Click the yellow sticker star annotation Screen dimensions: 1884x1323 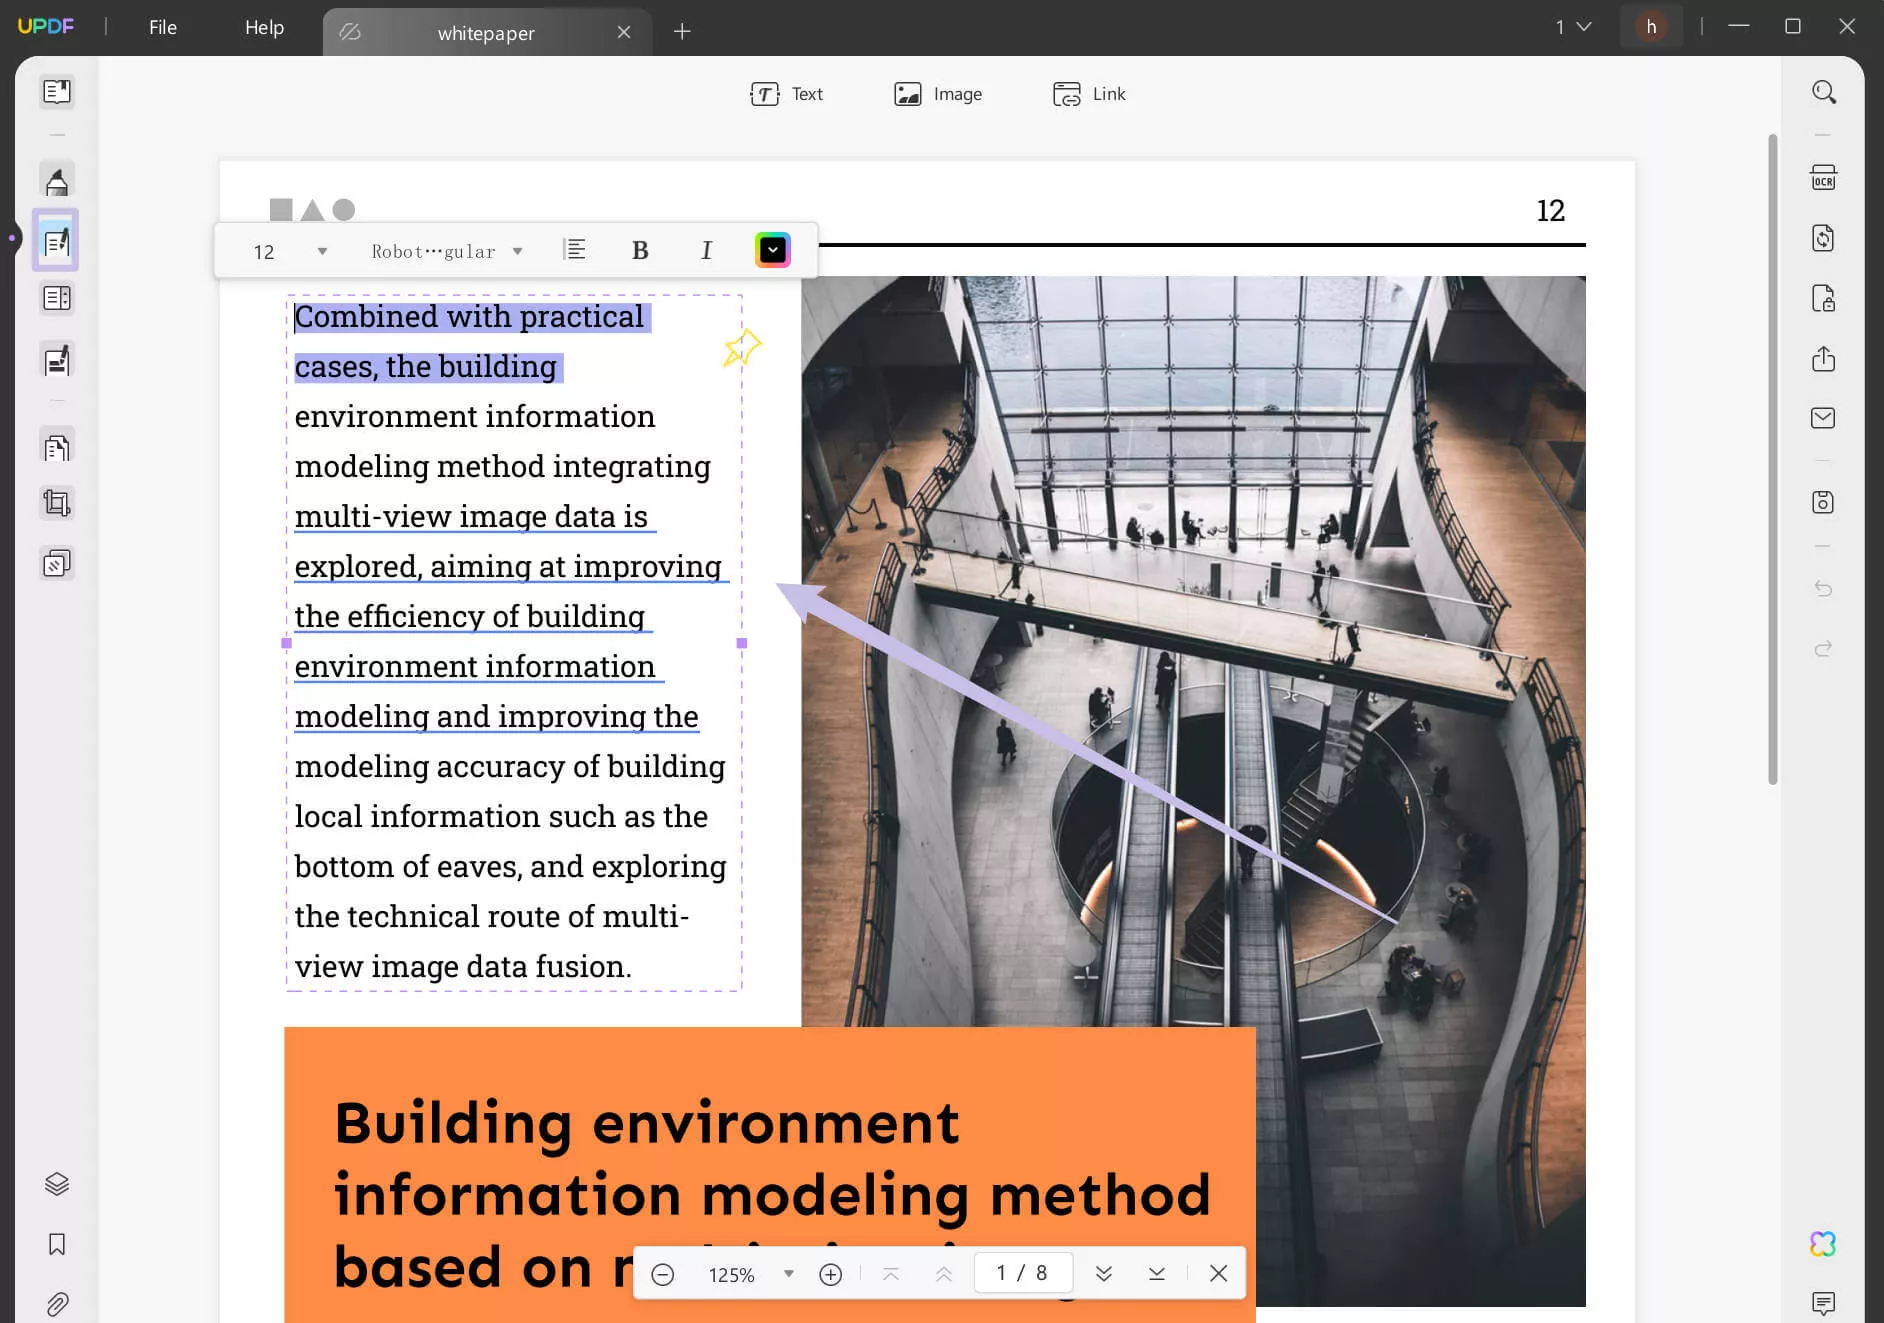[x=742, y=348]
